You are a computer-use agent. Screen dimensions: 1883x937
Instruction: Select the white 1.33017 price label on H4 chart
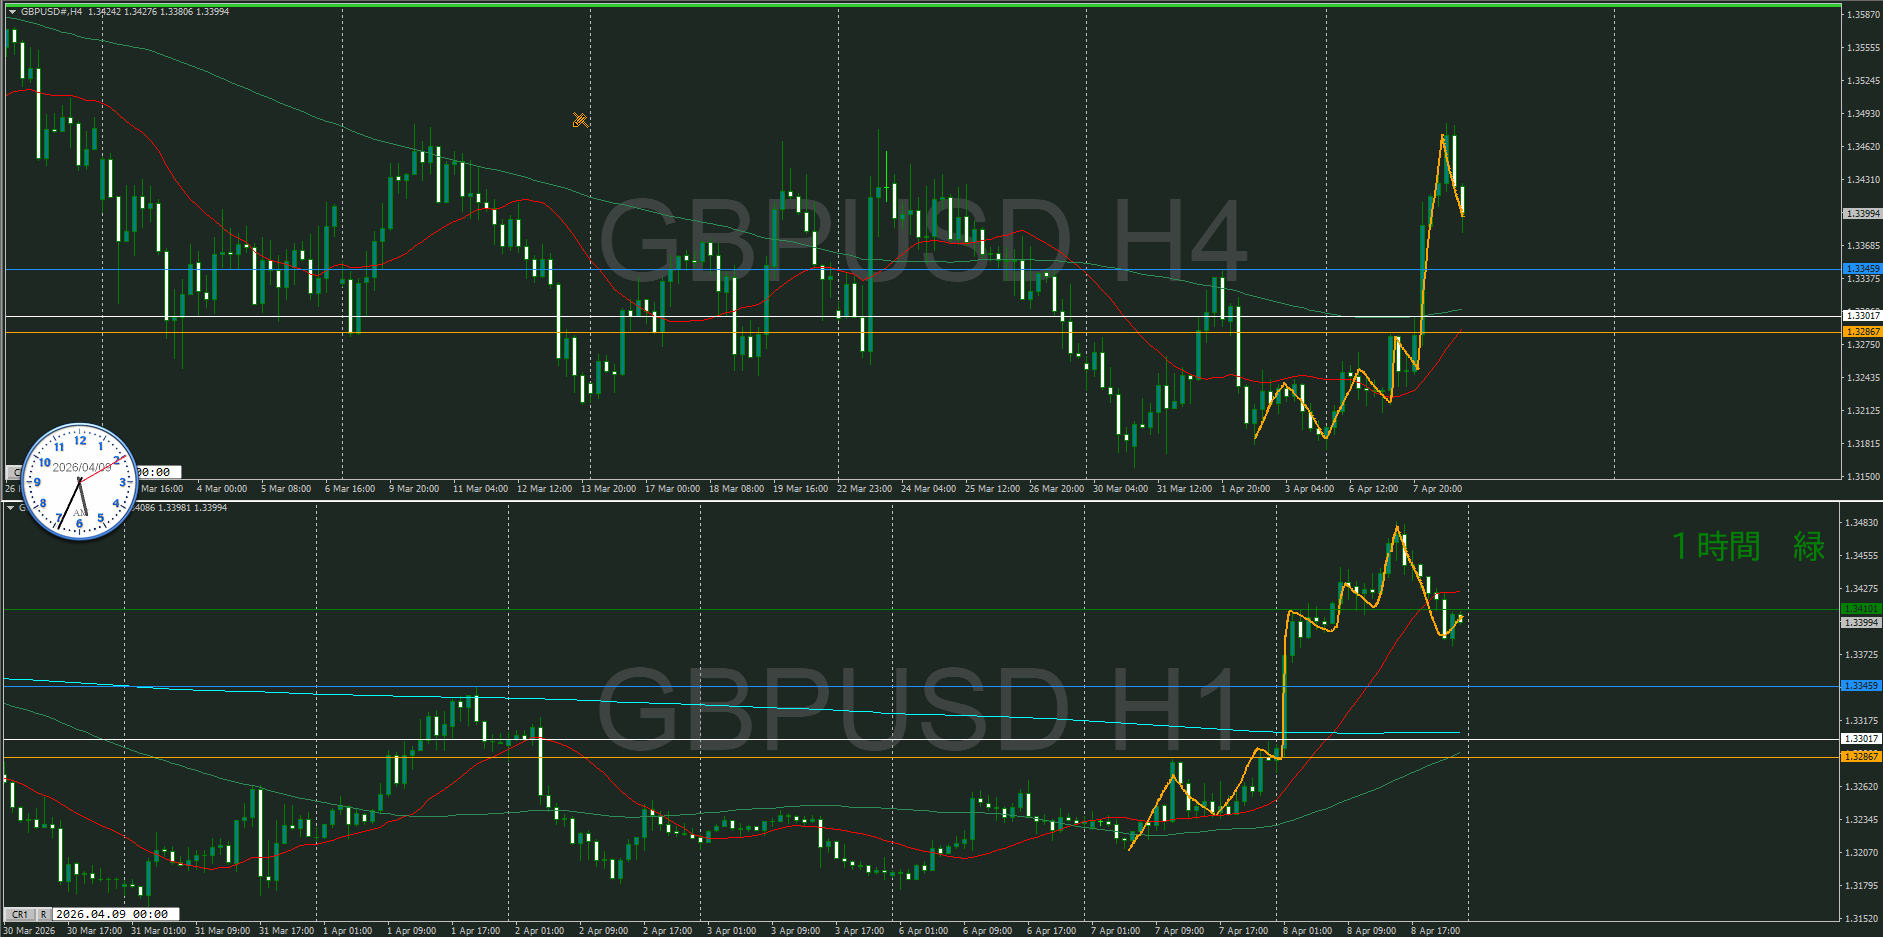click(x=1861, y=316)
